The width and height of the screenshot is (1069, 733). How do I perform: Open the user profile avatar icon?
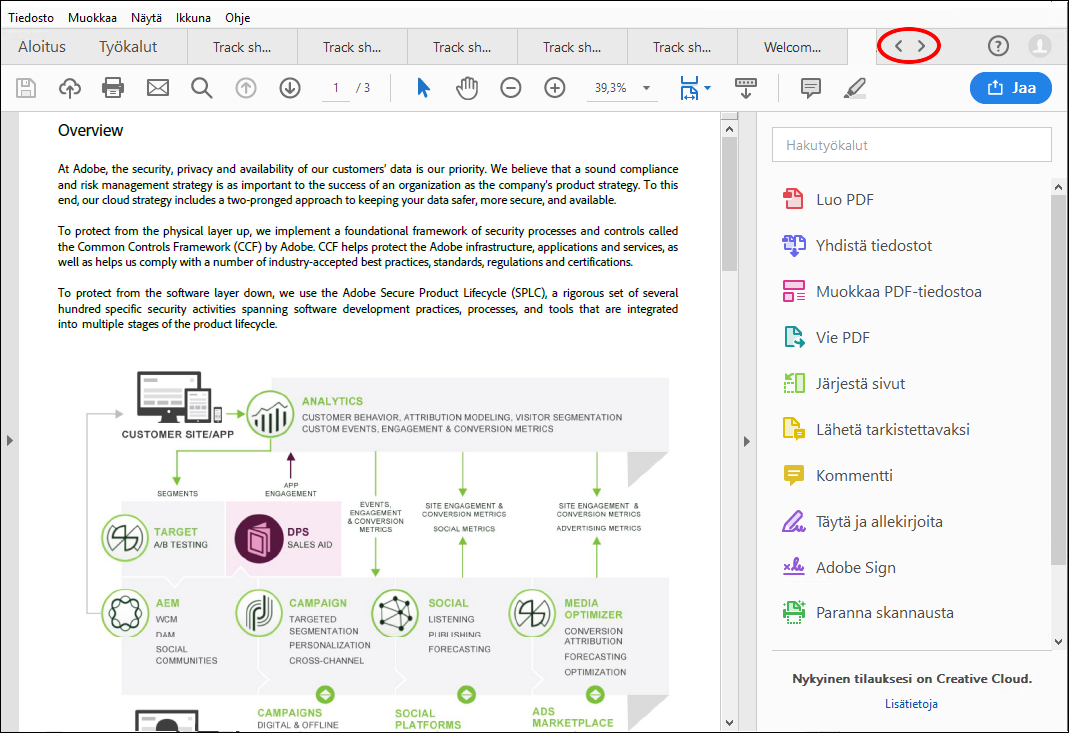coord(1039,46)
